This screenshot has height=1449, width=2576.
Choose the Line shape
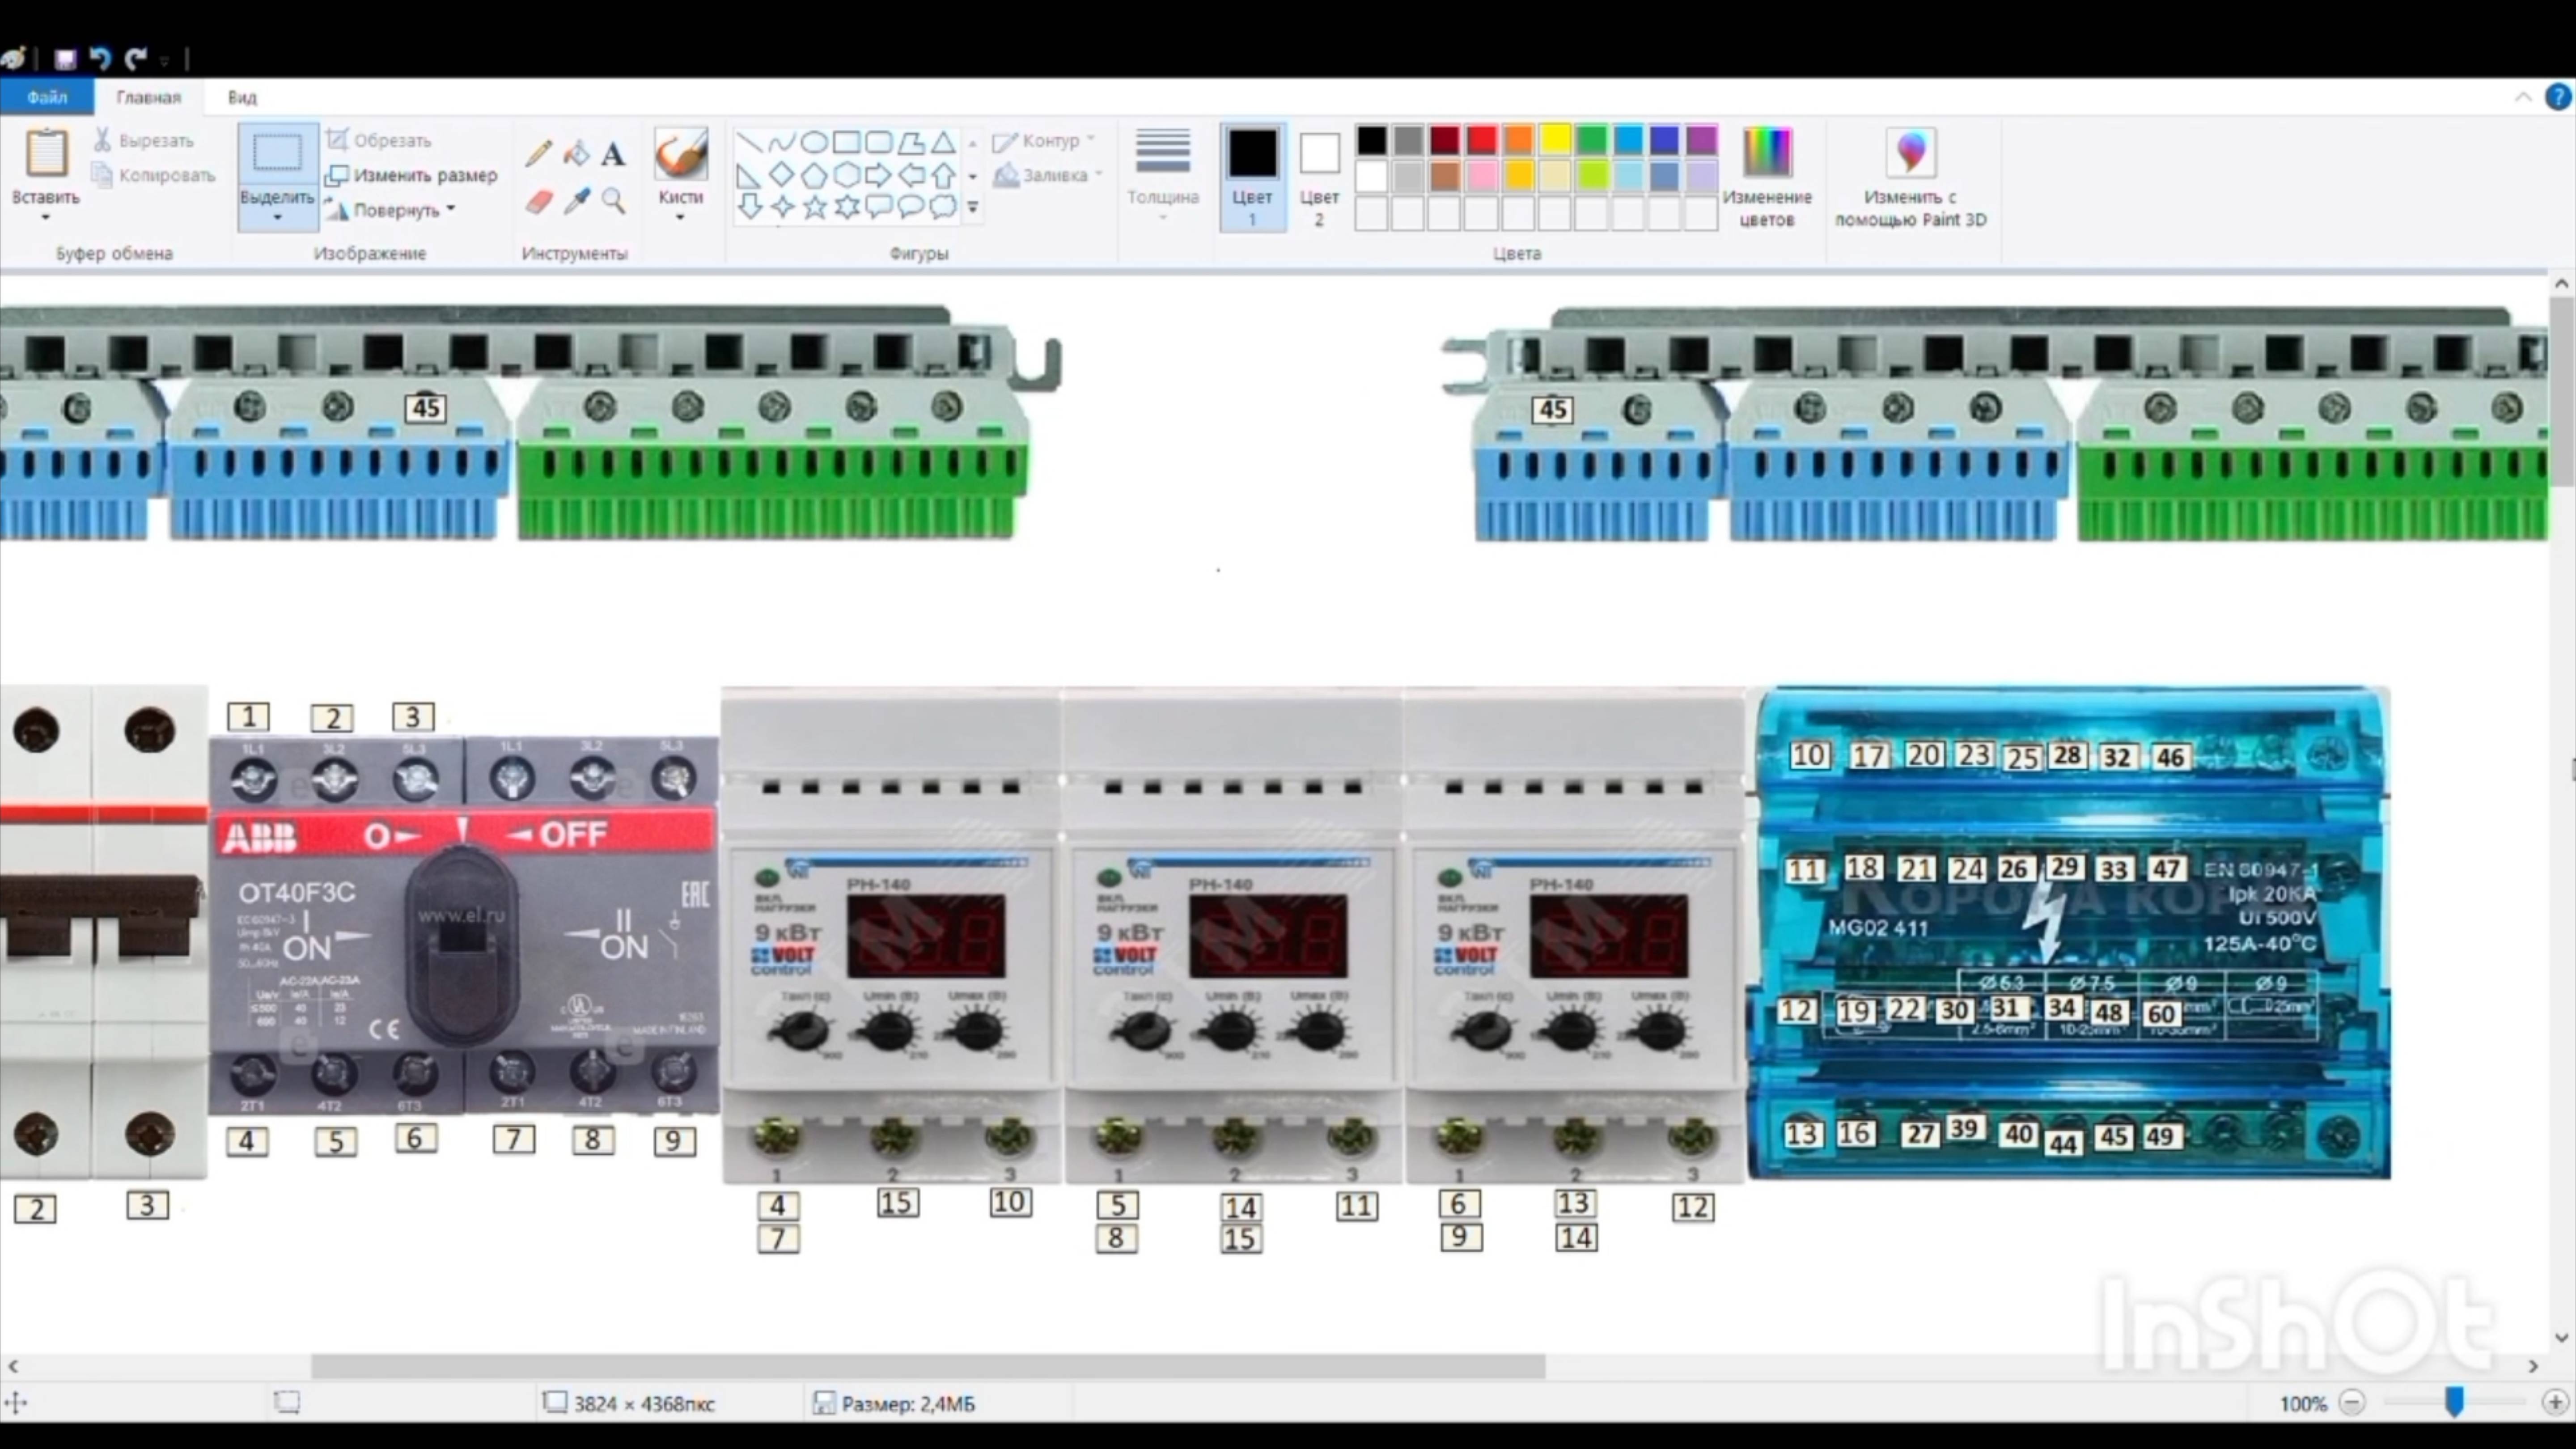point(750,142)
